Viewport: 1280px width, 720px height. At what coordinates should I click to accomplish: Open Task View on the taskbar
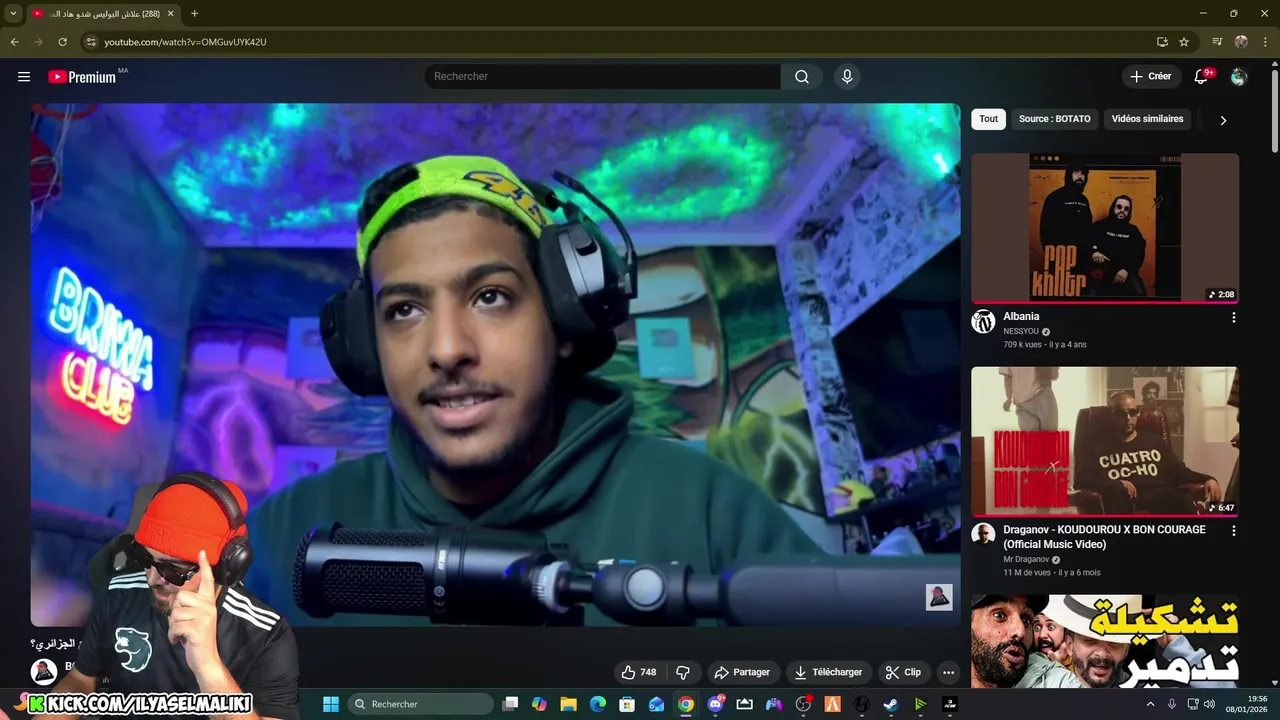[510, 704]
